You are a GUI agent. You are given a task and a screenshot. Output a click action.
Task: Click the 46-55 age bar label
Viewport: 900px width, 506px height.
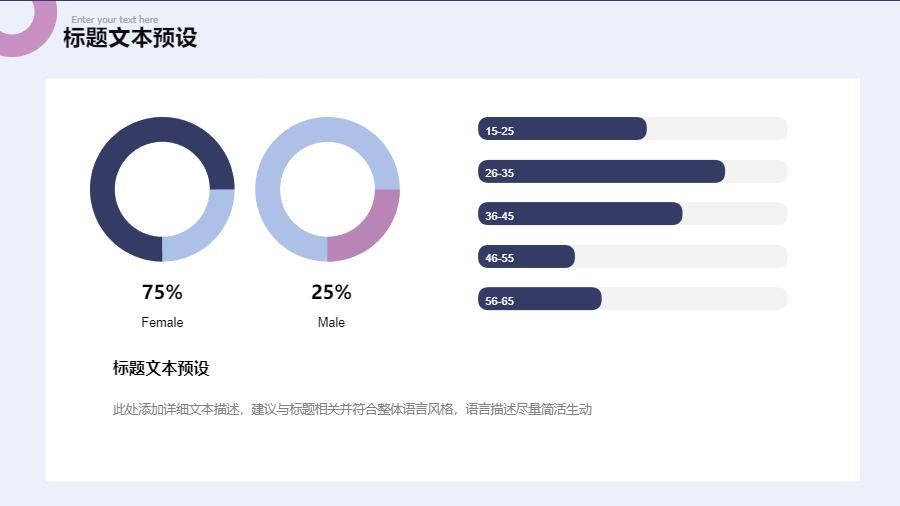click(x=499, y=258)
